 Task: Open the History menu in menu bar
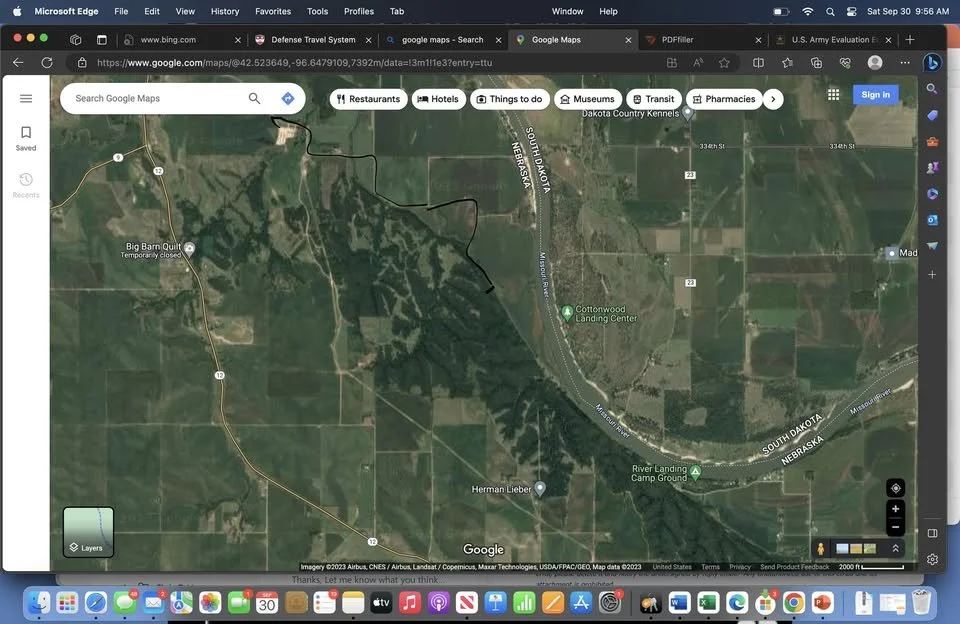click(x=225, y=11)
